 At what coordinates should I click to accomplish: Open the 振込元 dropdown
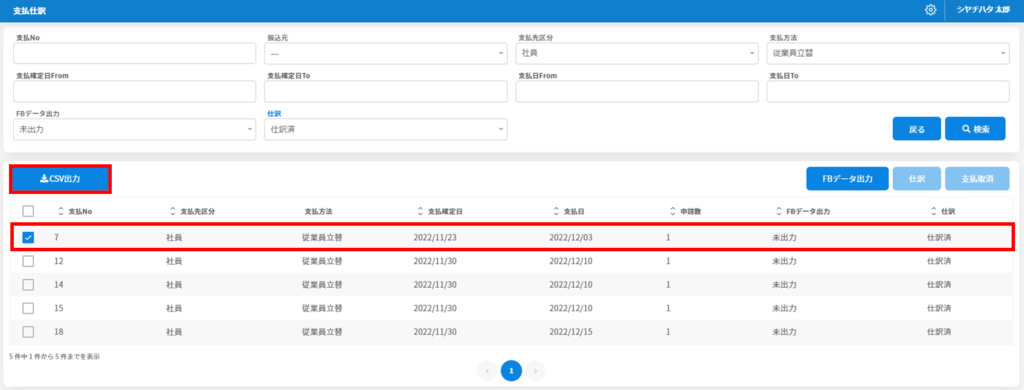(385, 54)
